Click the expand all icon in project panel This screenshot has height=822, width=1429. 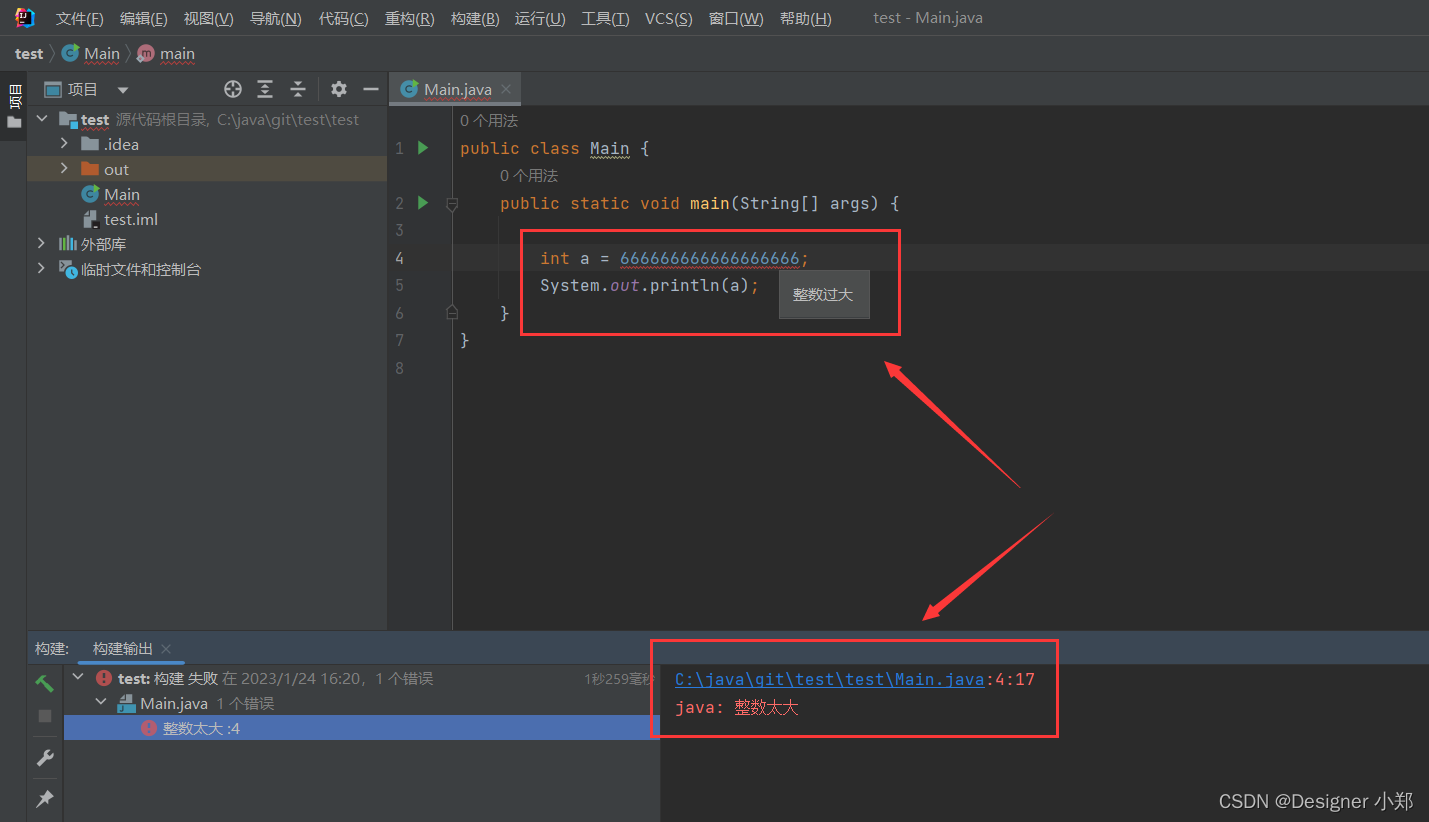pyautogui.click(x=265, y=89)
